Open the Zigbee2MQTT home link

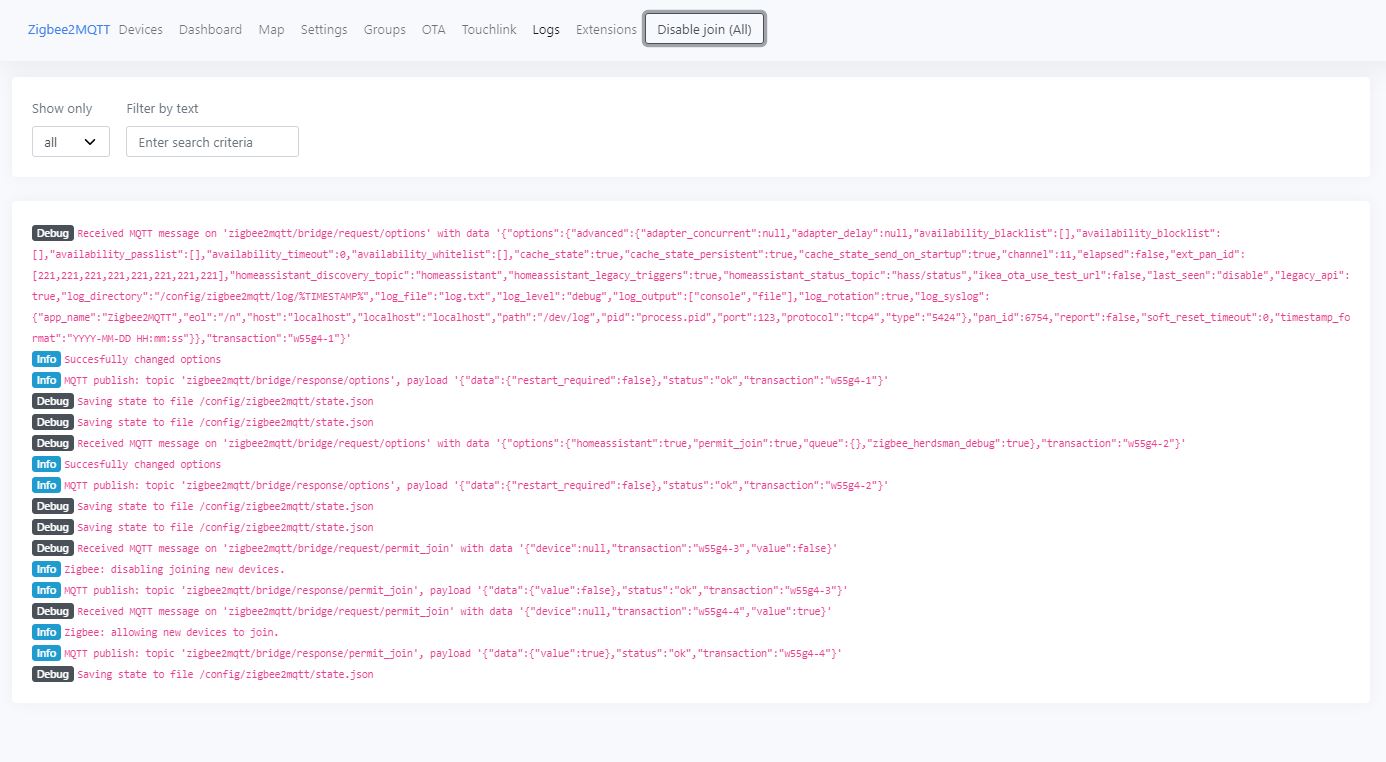[x=68, y=30]
